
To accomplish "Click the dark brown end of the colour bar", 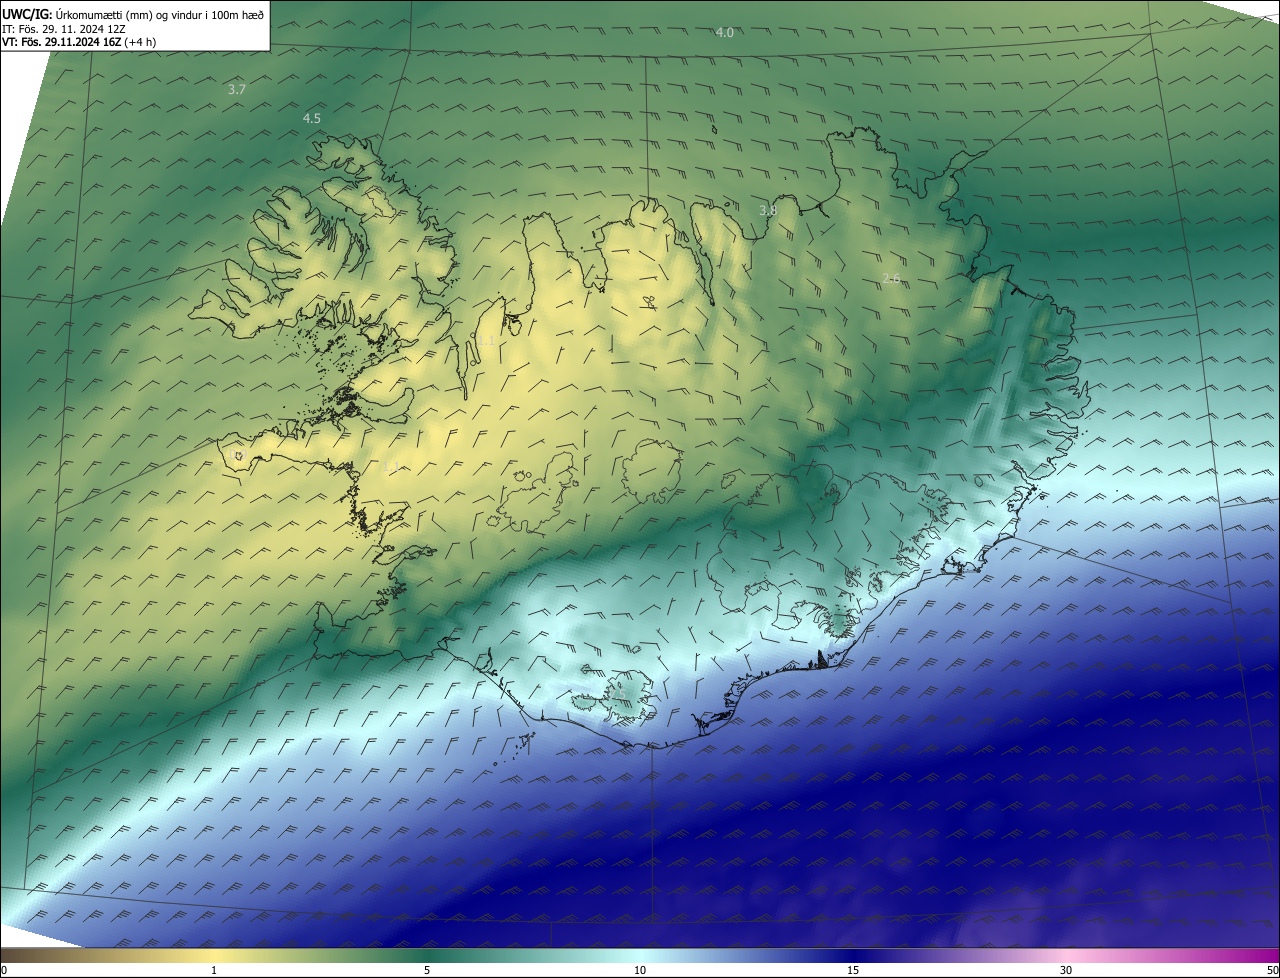I will click(x=12, y=955).
